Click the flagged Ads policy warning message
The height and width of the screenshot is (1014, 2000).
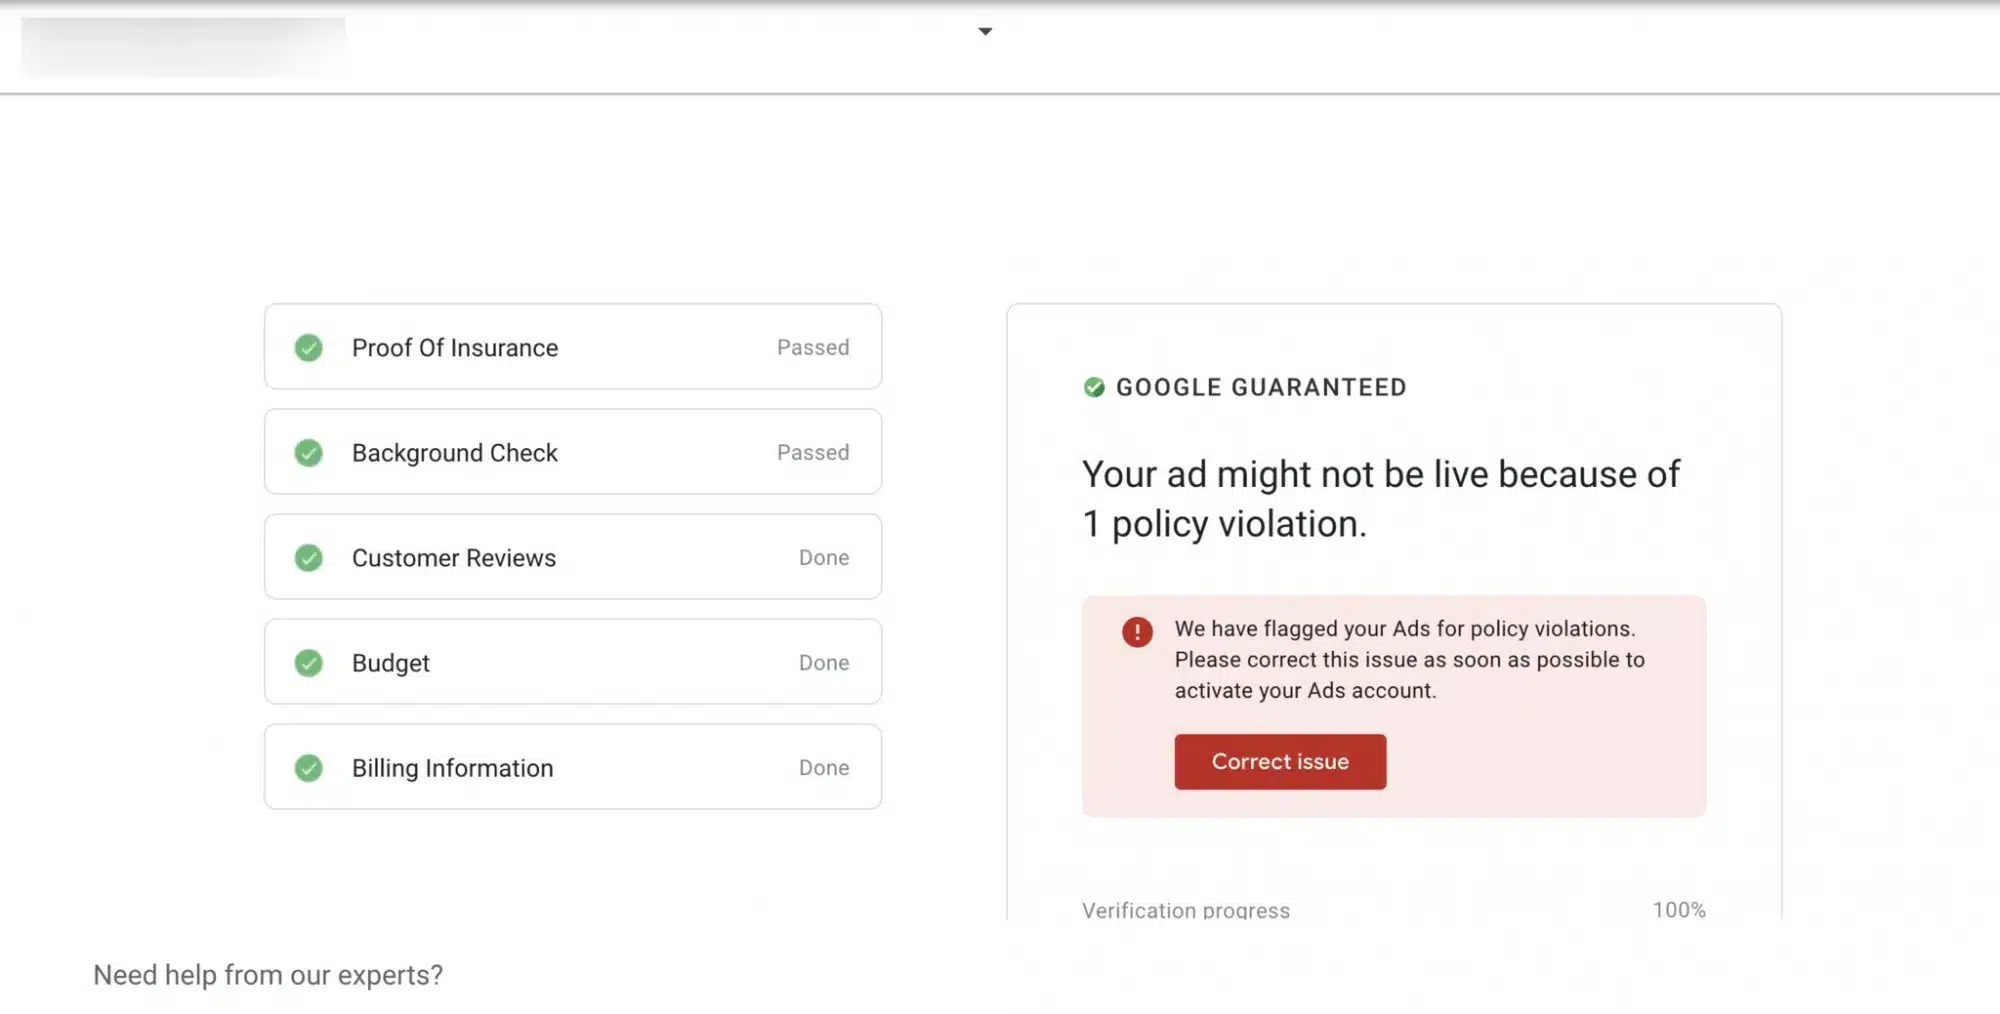[1410, 659]
